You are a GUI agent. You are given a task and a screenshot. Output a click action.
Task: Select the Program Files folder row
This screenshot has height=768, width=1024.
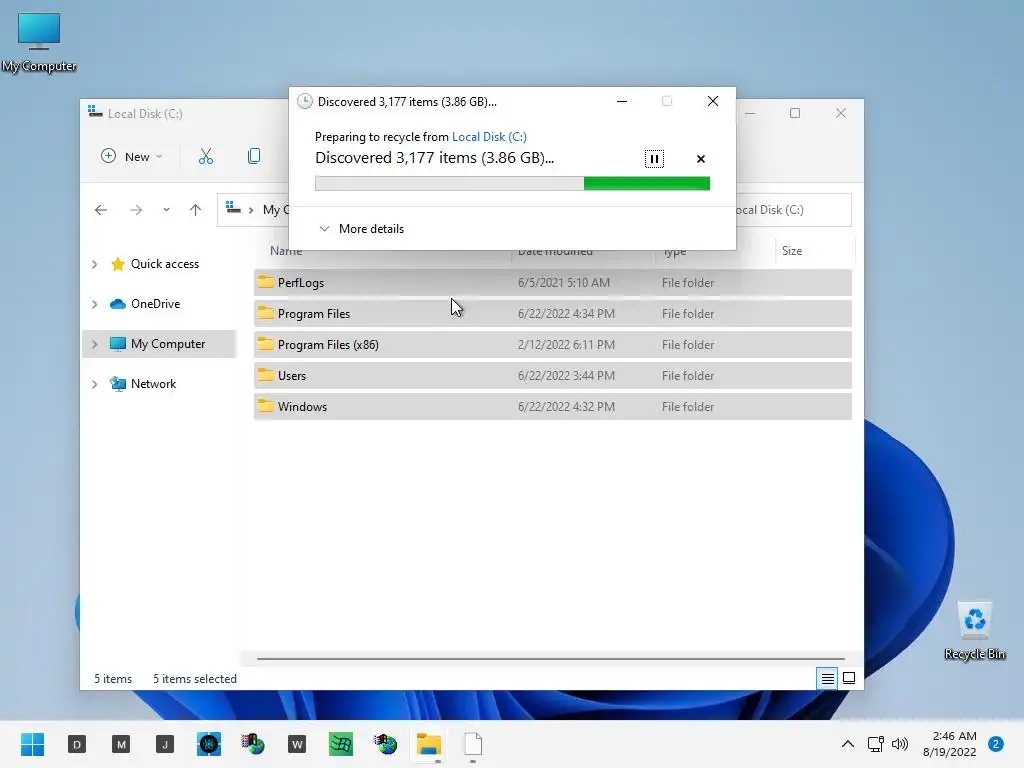pos(552,313)
